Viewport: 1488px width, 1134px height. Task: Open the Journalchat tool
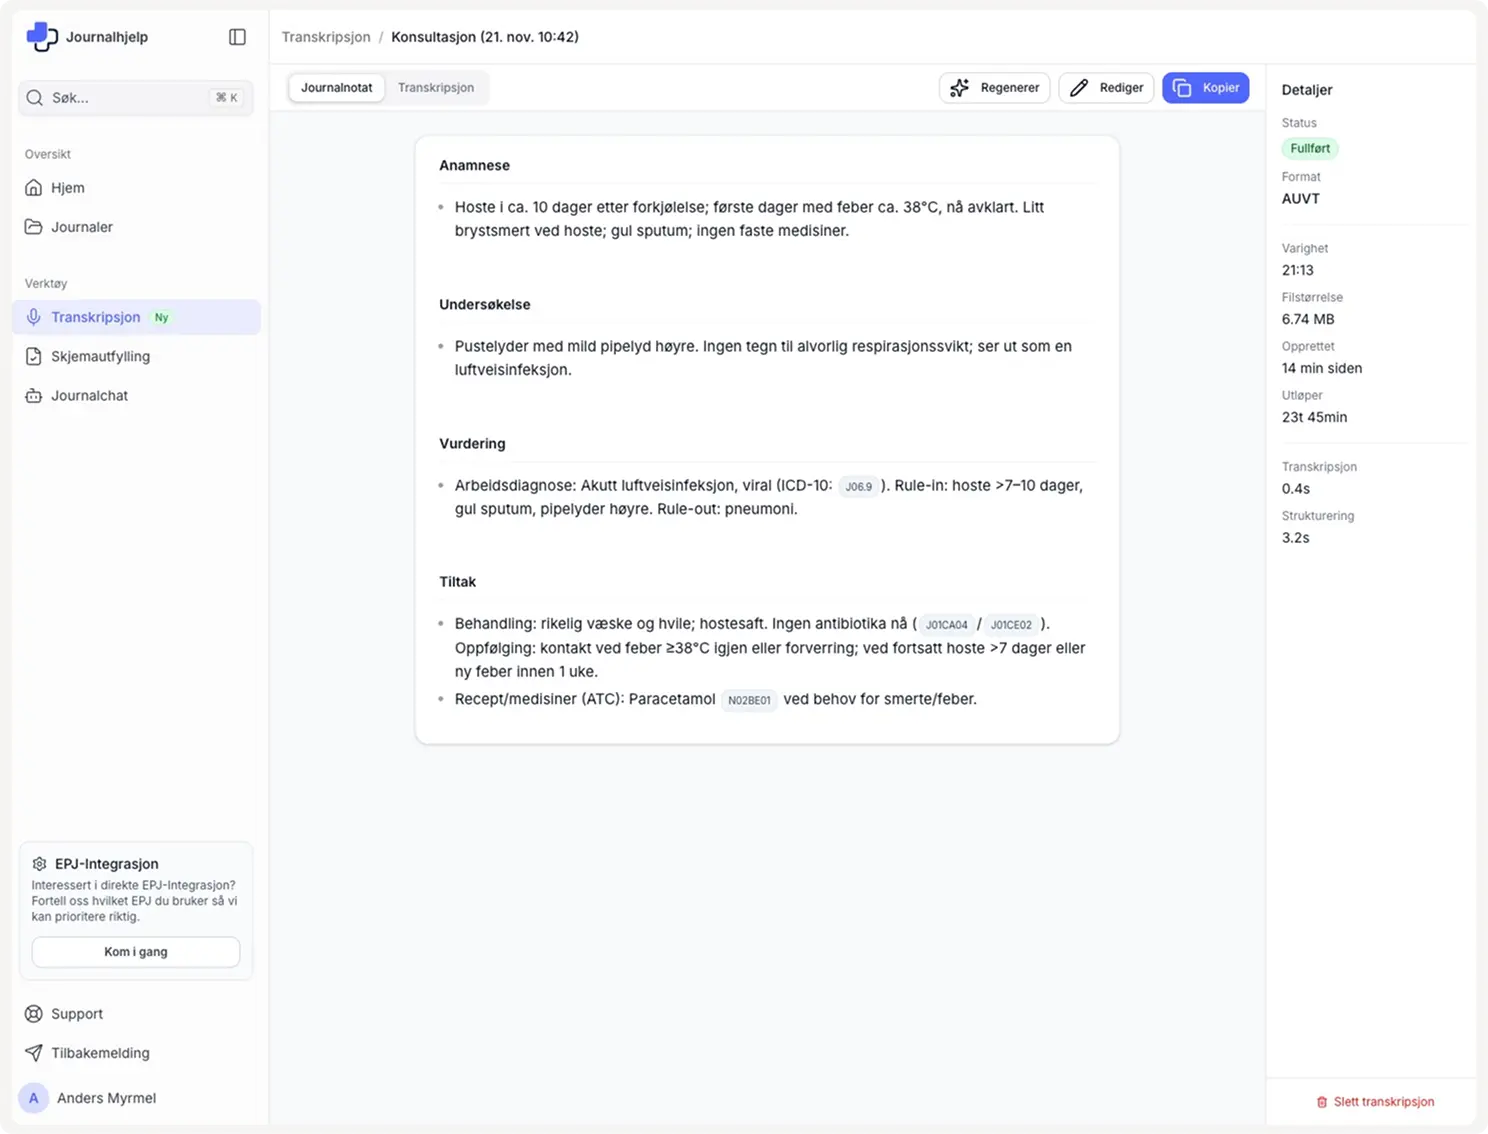89,396
